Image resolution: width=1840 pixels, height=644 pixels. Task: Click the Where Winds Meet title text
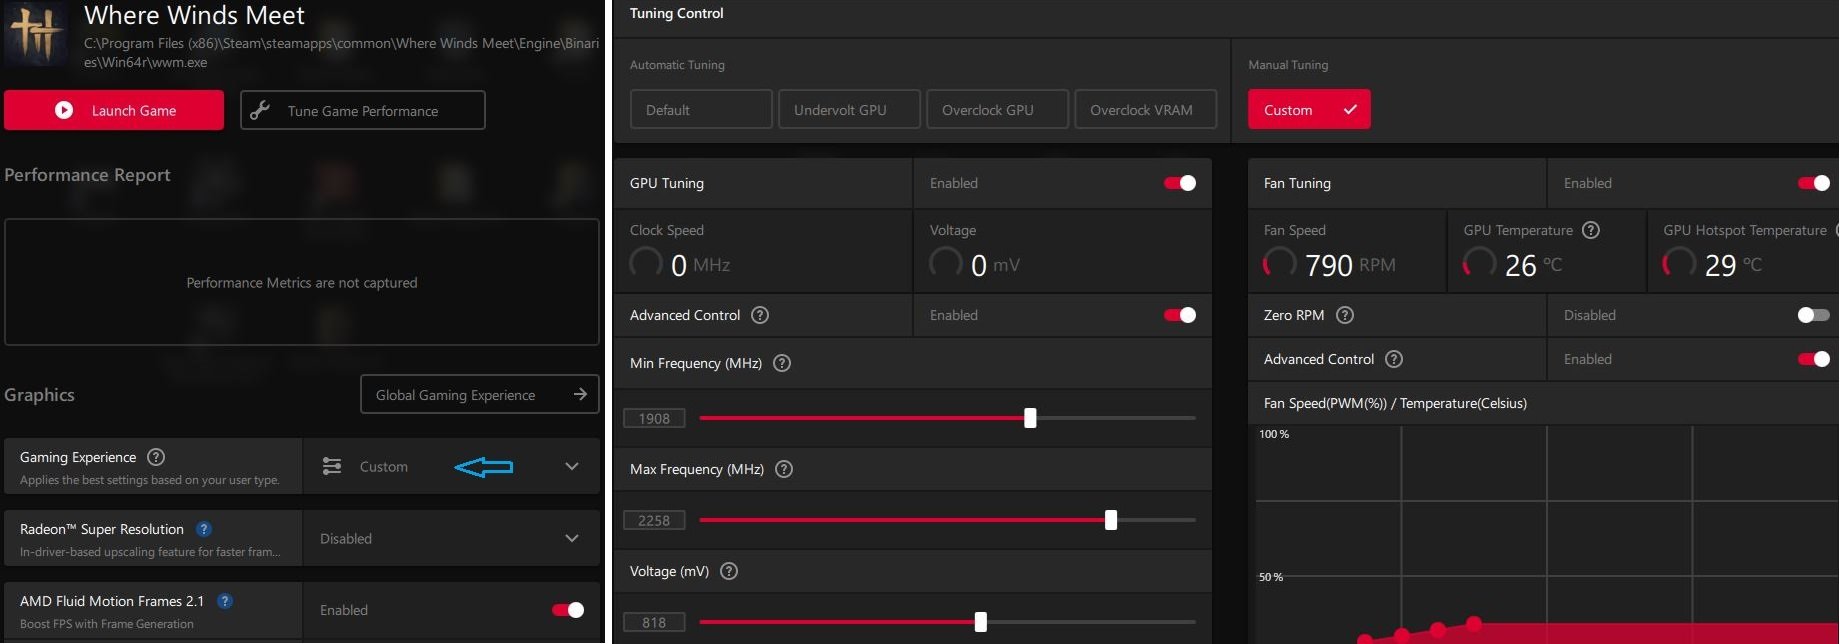coord(194,15)
